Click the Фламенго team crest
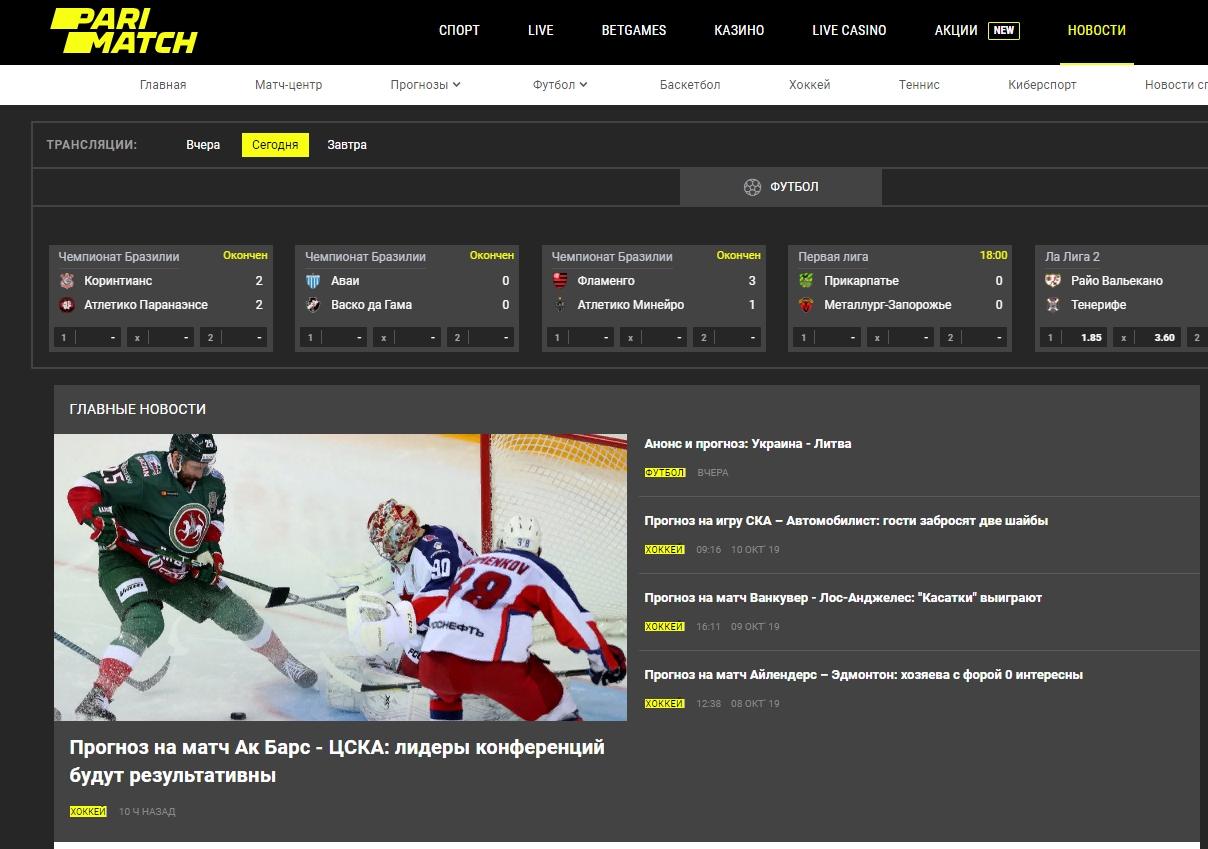This screenshot has width=1208, height=849. 560,281
